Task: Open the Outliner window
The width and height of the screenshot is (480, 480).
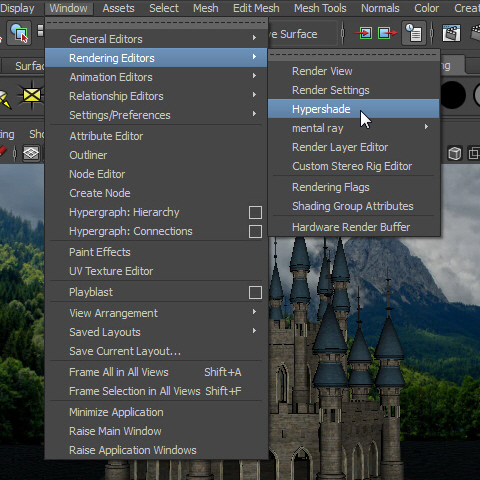Action: point(156,155)
